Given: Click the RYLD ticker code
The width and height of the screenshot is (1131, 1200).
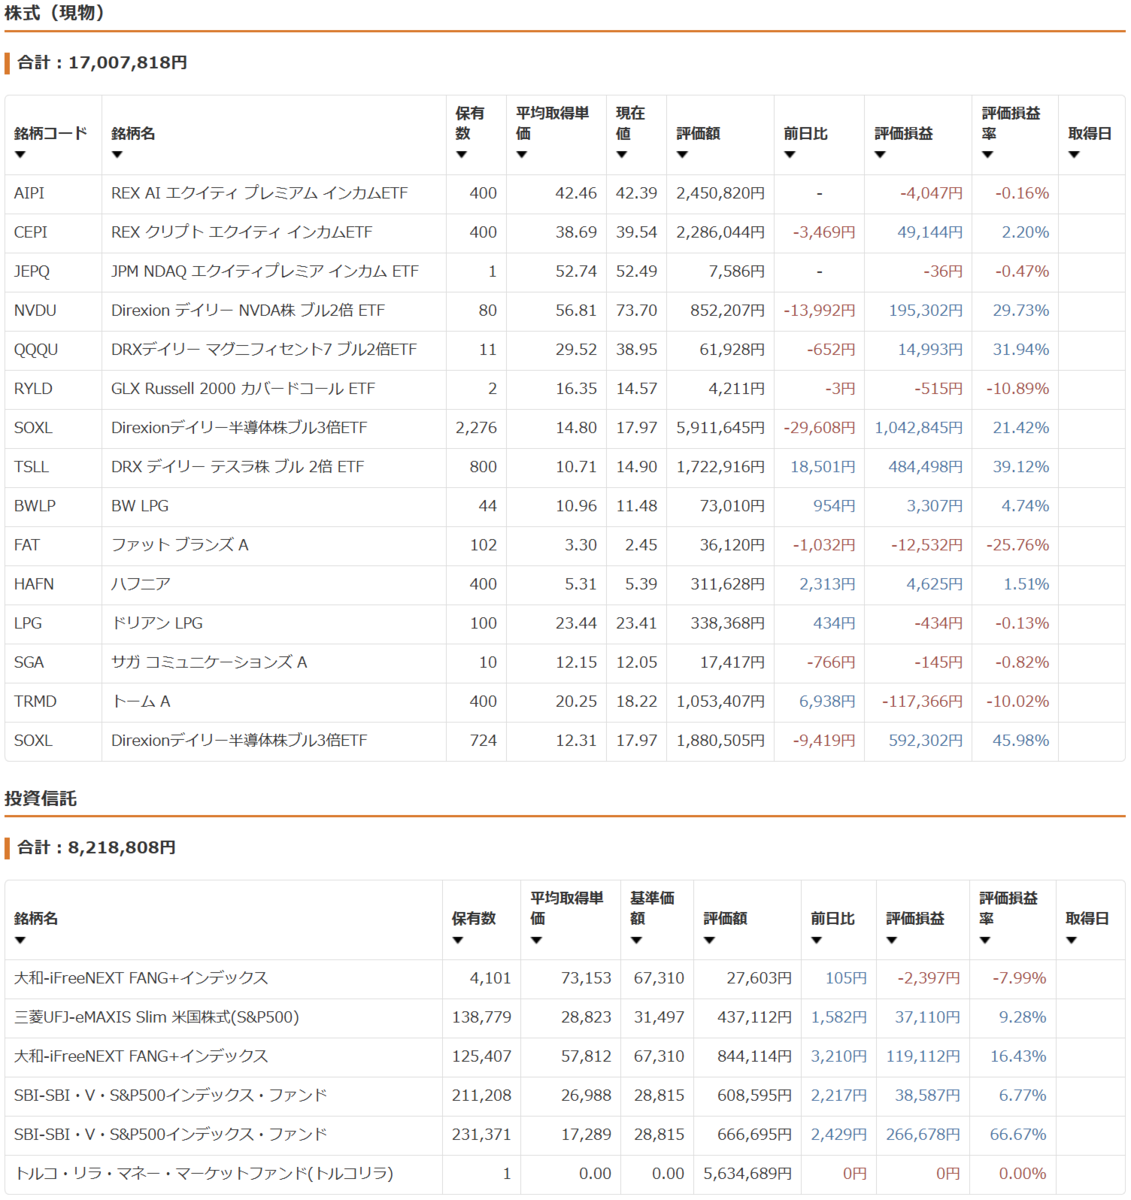Looking at the screenshot, I should (x=33, y=388).
